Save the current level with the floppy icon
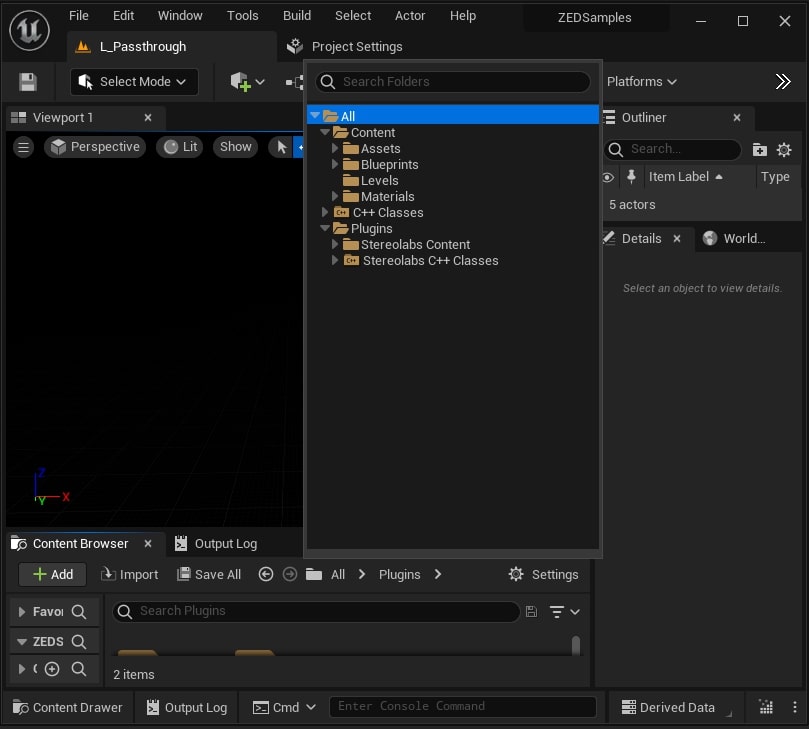 tap(28, 82)
